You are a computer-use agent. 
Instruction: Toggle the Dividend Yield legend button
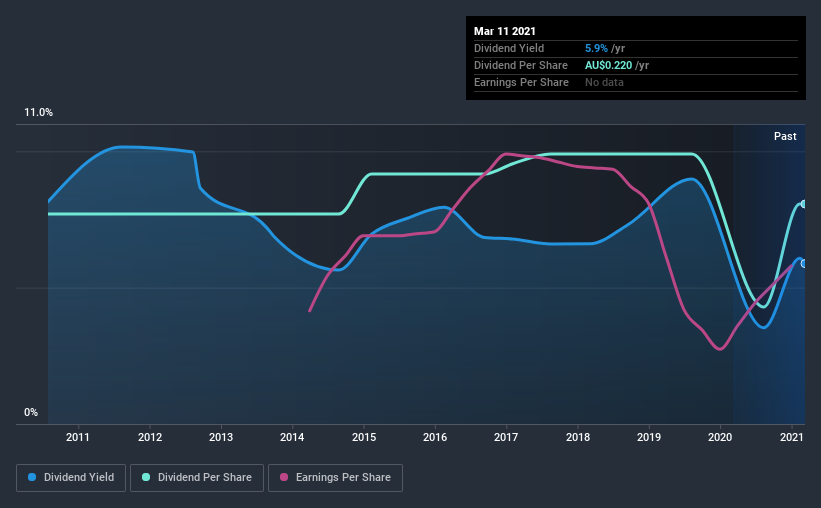[x=71, y=478]
